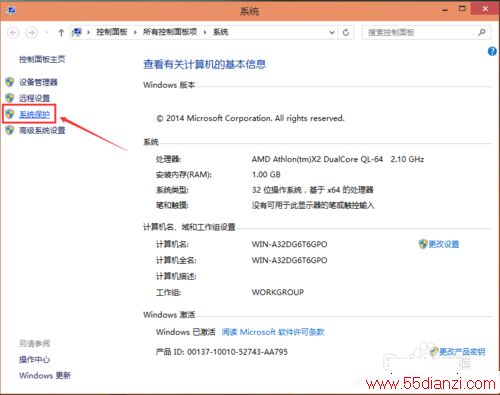This screenshot has height=395, width=500.
Task: Open Windows 更新 link in sidebar
Action: [45, 375]
